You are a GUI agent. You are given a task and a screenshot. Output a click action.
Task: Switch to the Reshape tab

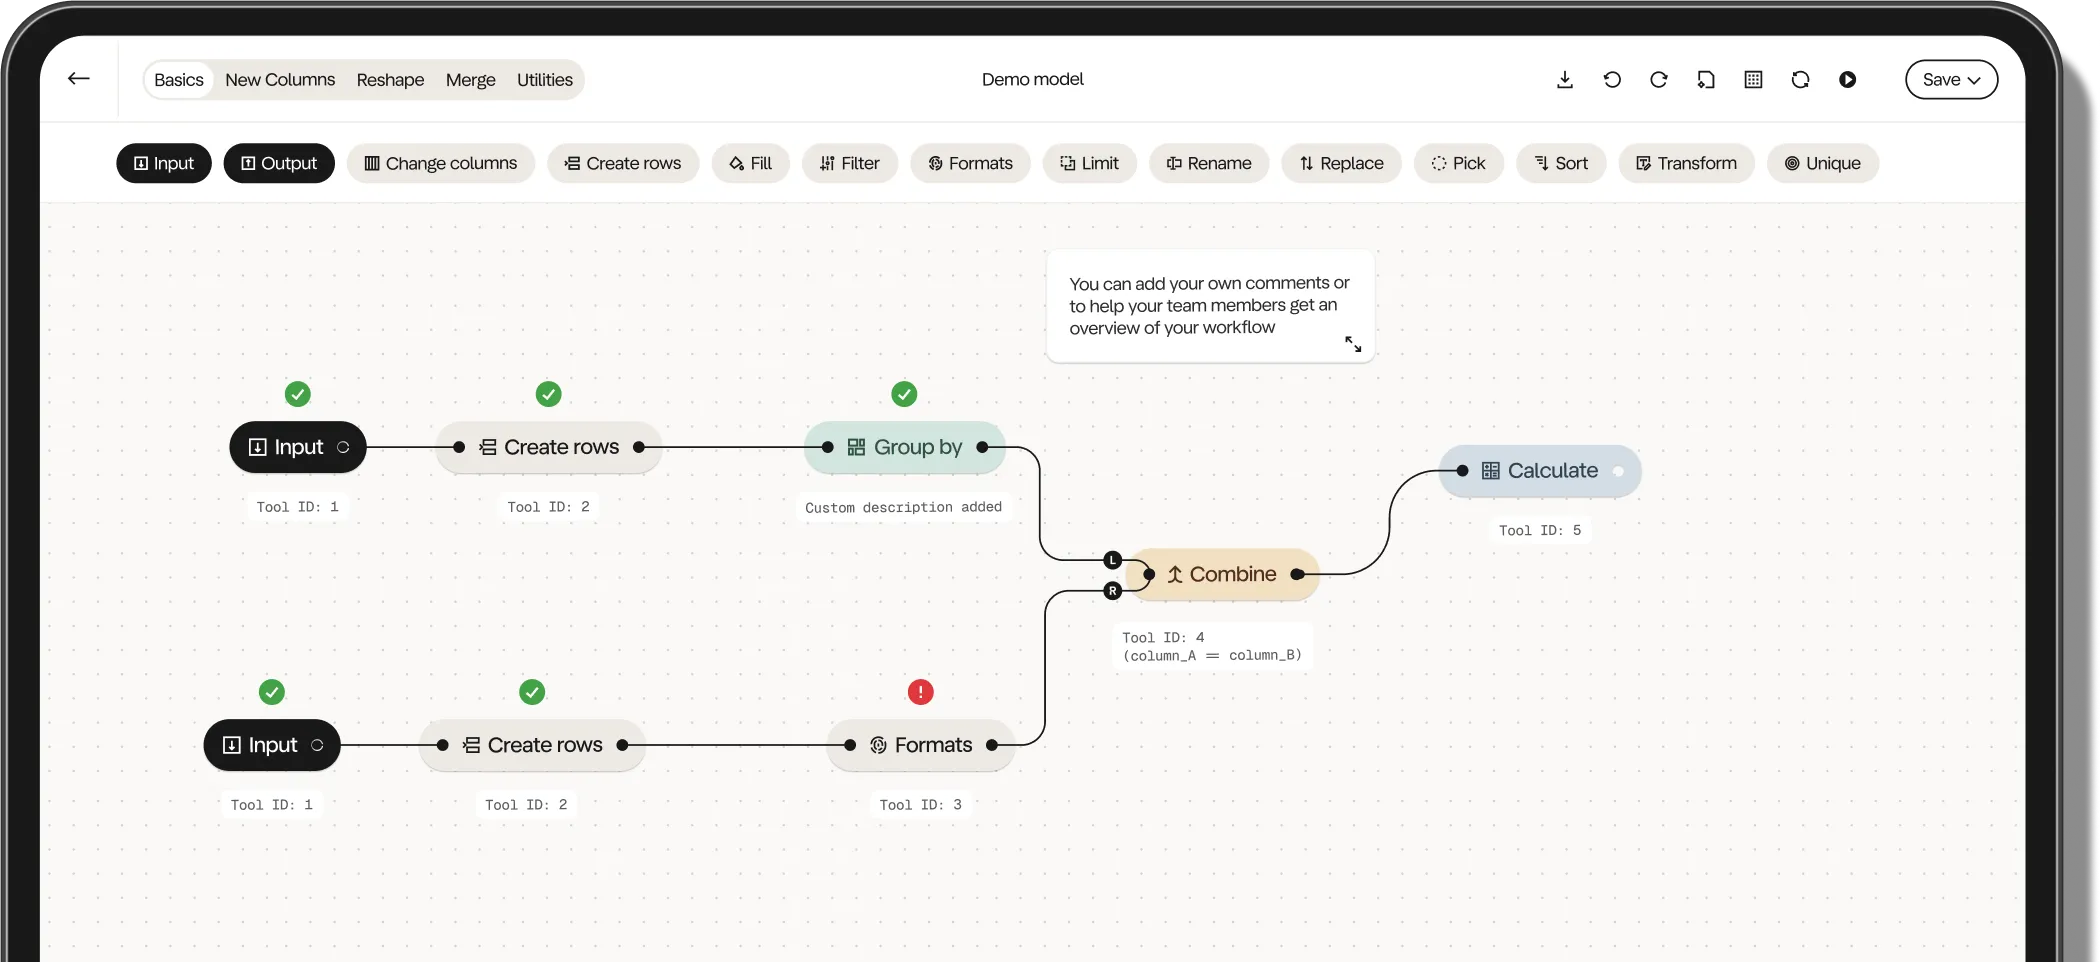[390, 80]
